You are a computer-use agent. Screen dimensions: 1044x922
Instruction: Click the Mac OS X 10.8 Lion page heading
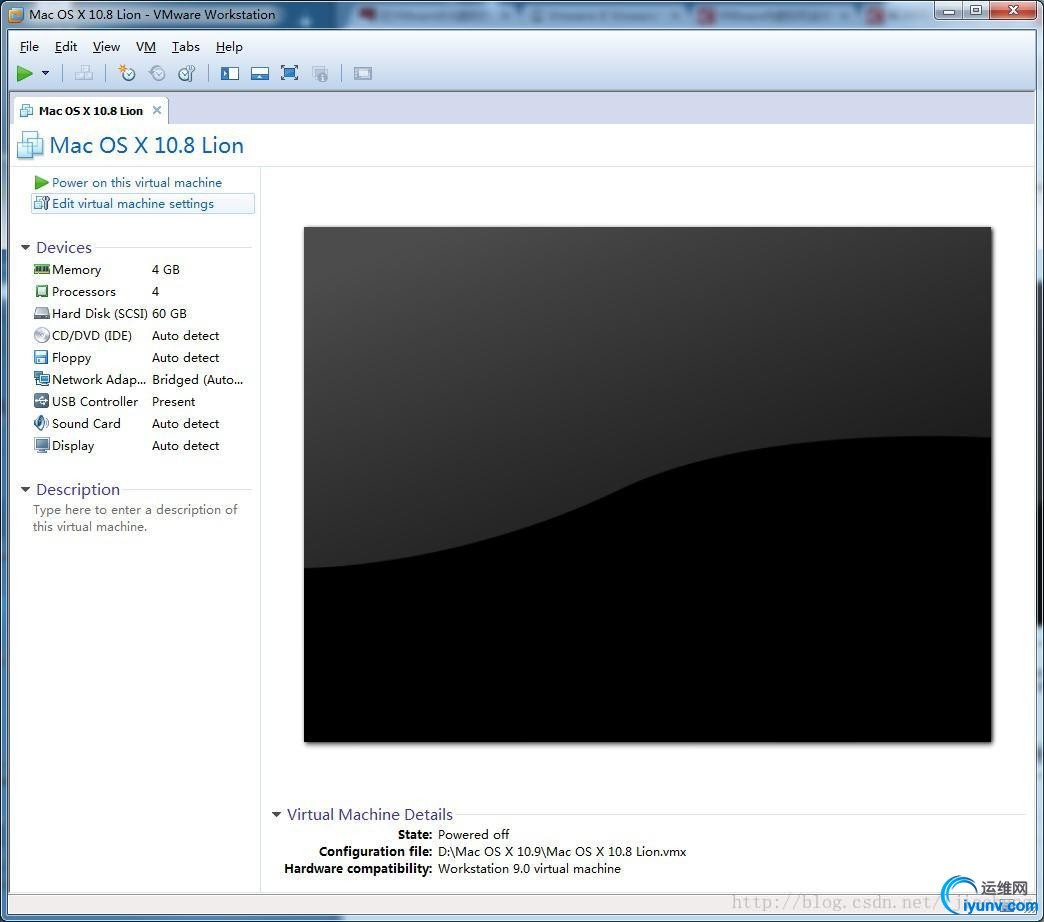click(x=146, y=145)
